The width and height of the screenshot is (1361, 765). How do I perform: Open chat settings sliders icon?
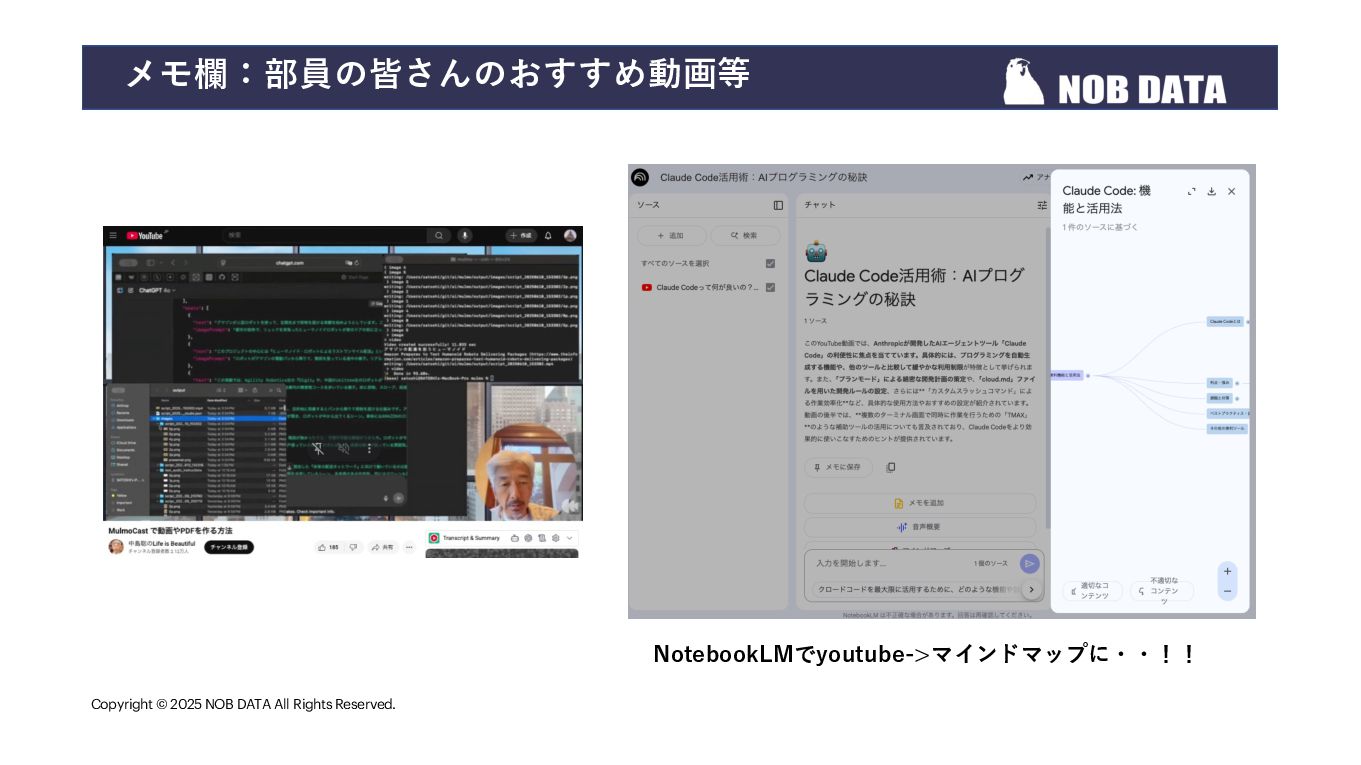tap(1042, 205)
